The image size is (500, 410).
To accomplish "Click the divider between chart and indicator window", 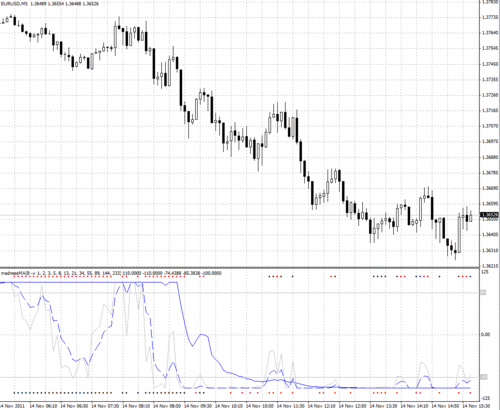I will [239, 267].
